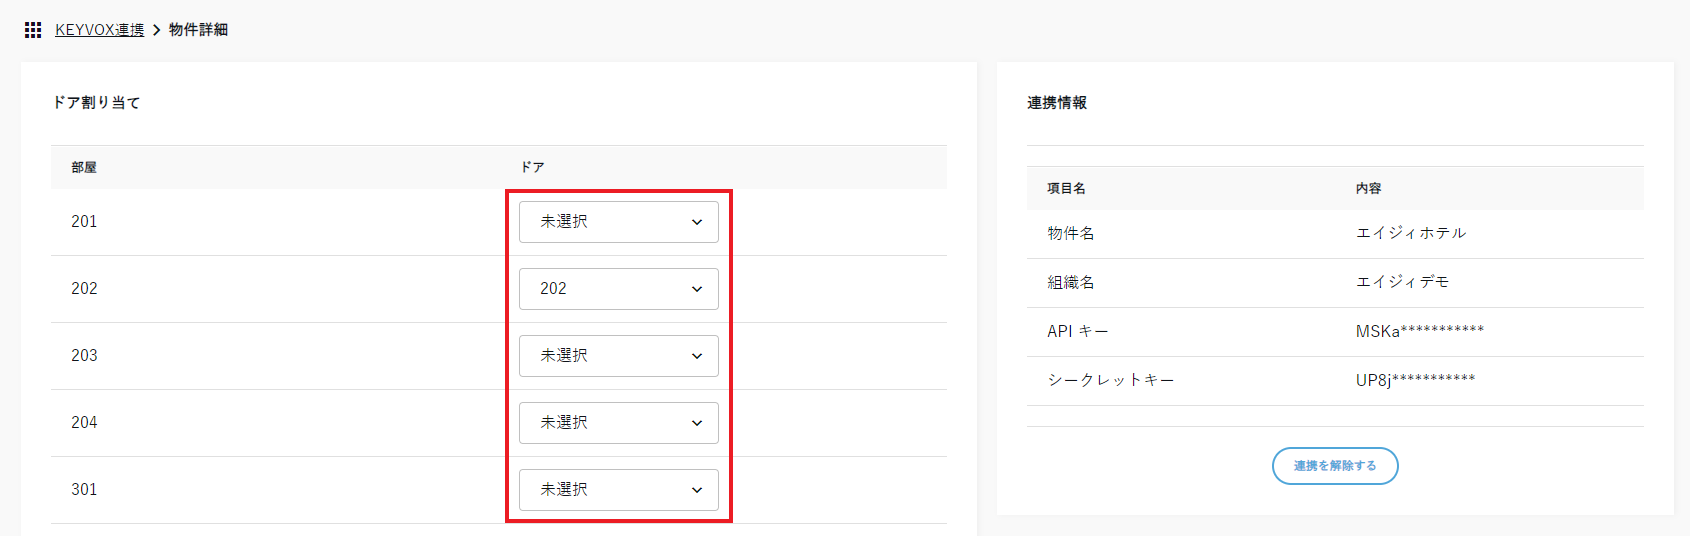
Task: Click the 項目名 column header
Action: [x=1066, y=189]
